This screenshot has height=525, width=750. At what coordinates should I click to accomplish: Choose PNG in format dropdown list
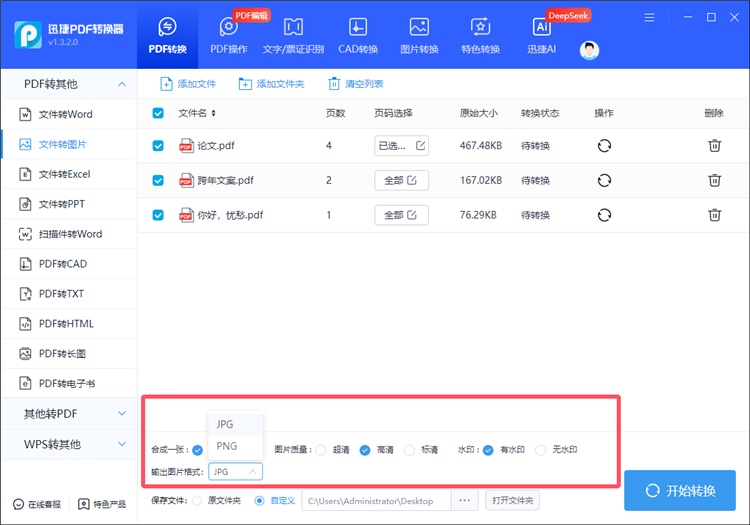click(x=235, y=446)
